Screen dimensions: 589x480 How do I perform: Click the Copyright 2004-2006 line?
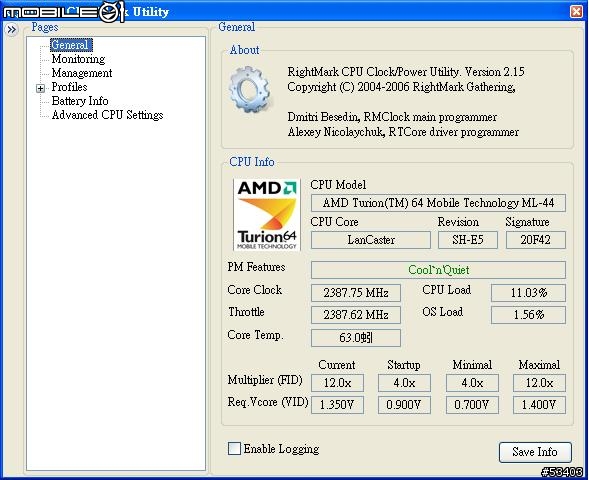tap(401, 87)
